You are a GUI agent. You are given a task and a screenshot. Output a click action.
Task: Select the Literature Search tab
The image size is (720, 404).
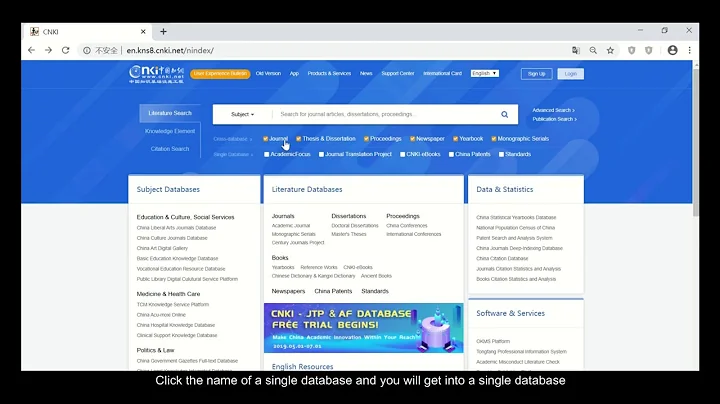tap(170, 113)
